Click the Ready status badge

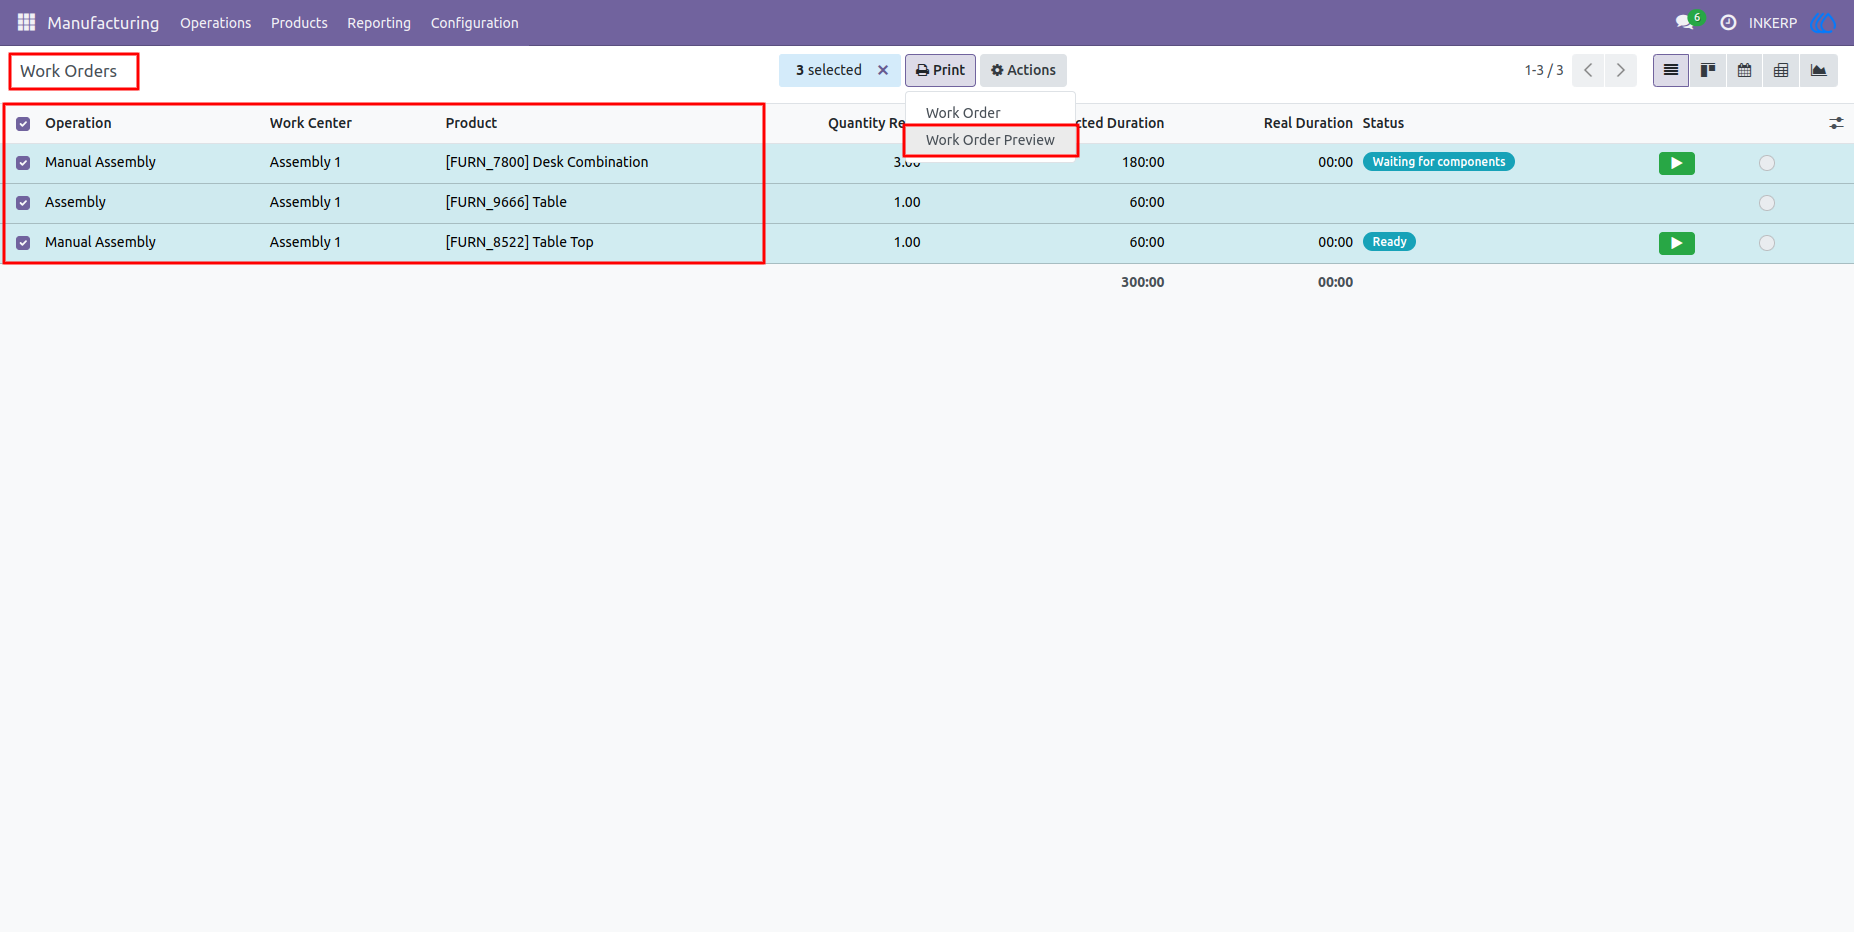tap(1389, 242)
